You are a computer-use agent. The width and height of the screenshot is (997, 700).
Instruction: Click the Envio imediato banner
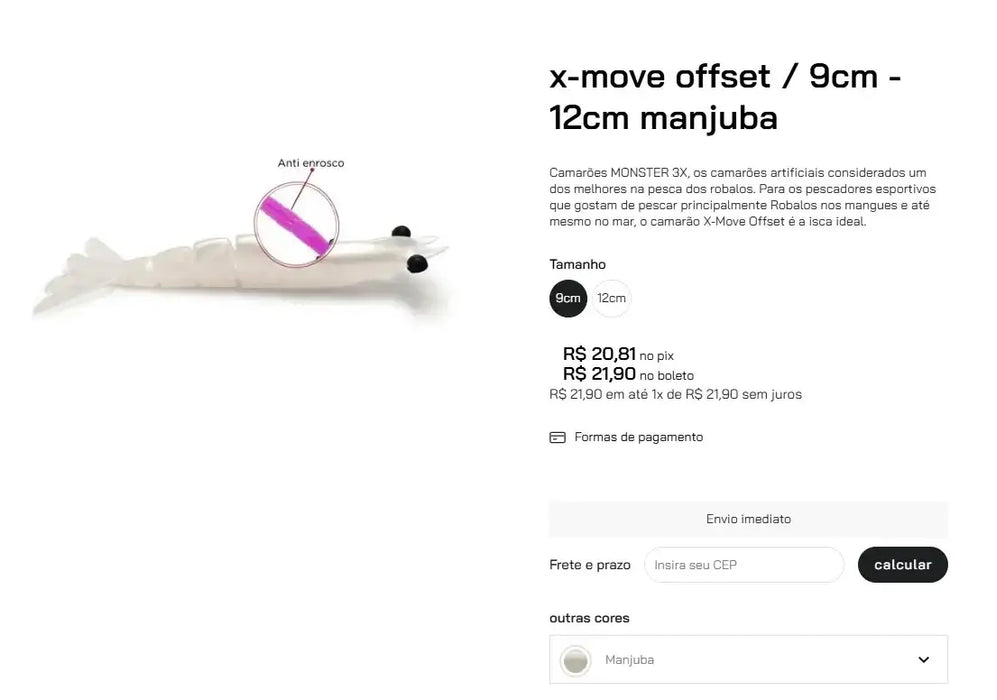coord(748,519)
